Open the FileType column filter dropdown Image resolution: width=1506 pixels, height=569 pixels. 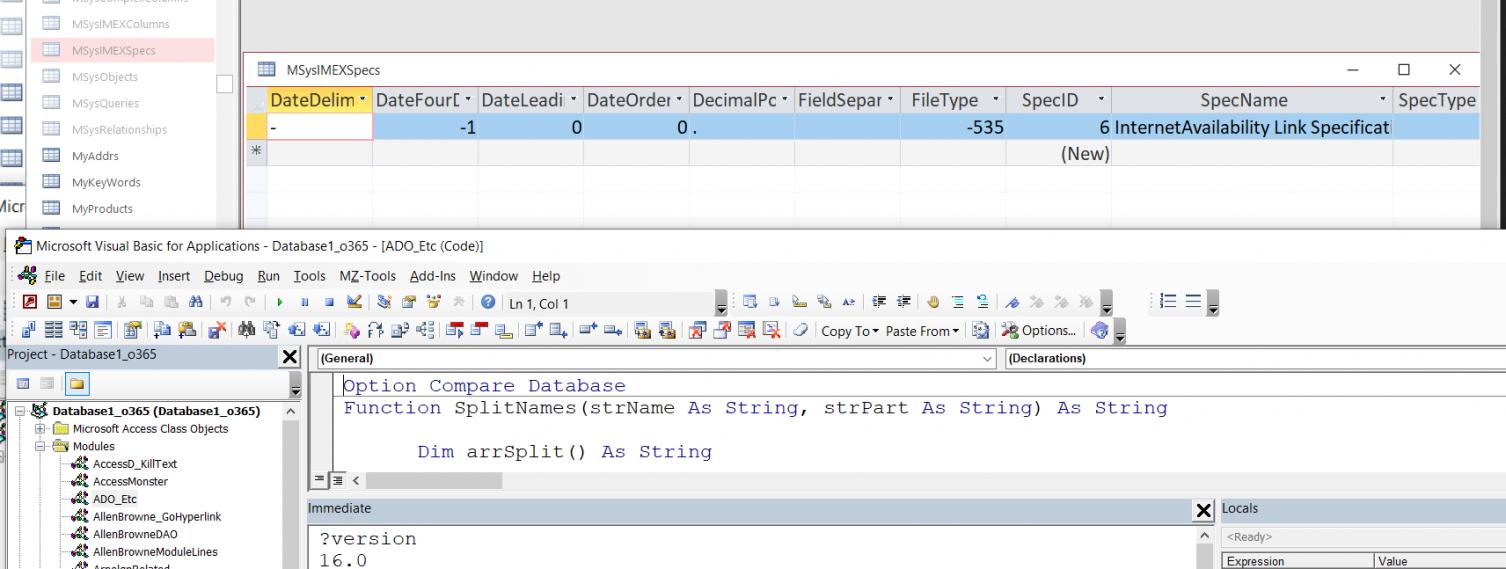click(x=995, y=100)
